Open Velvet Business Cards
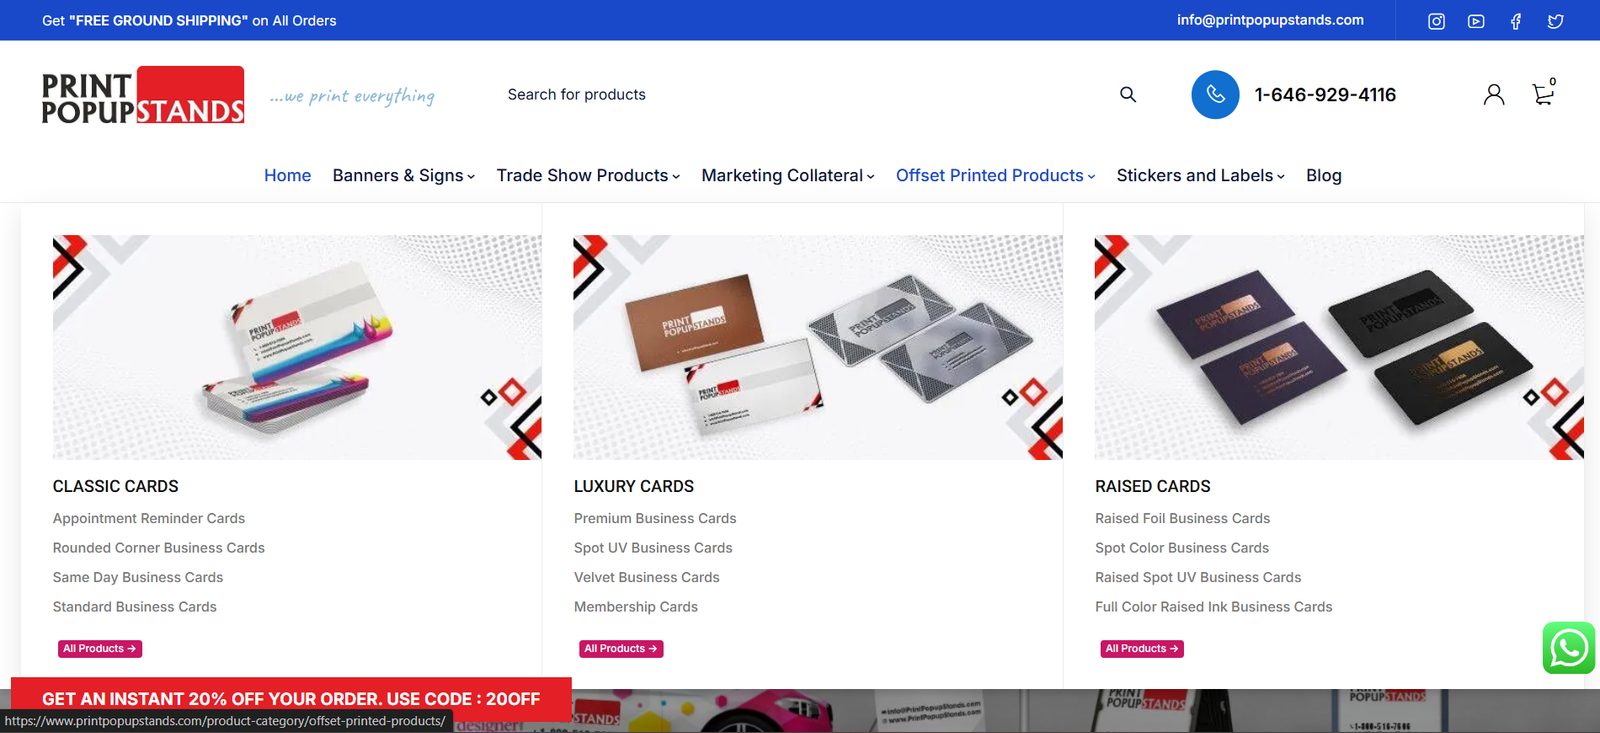The image size is (1600, 733). click(647, 577)
